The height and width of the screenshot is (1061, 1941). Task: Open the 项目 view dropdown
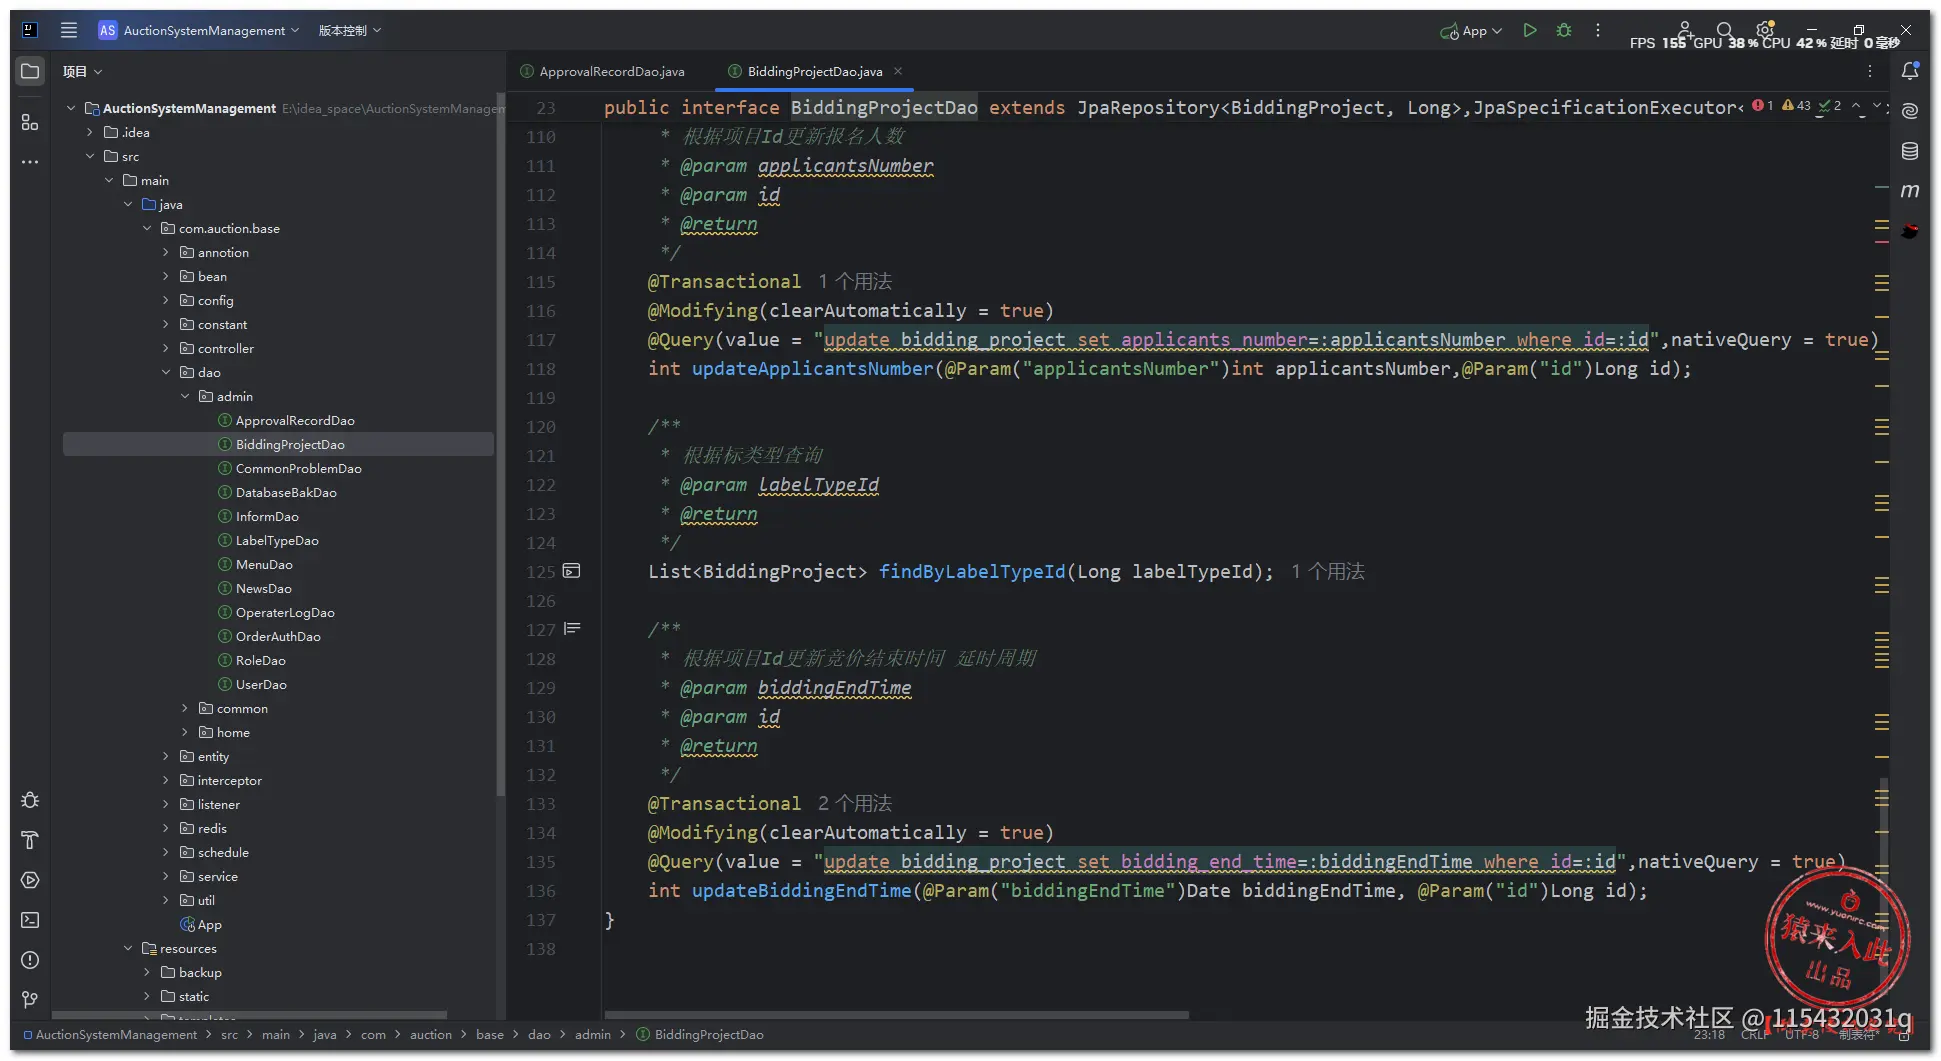pyautogui.click(x=82, y=71)
